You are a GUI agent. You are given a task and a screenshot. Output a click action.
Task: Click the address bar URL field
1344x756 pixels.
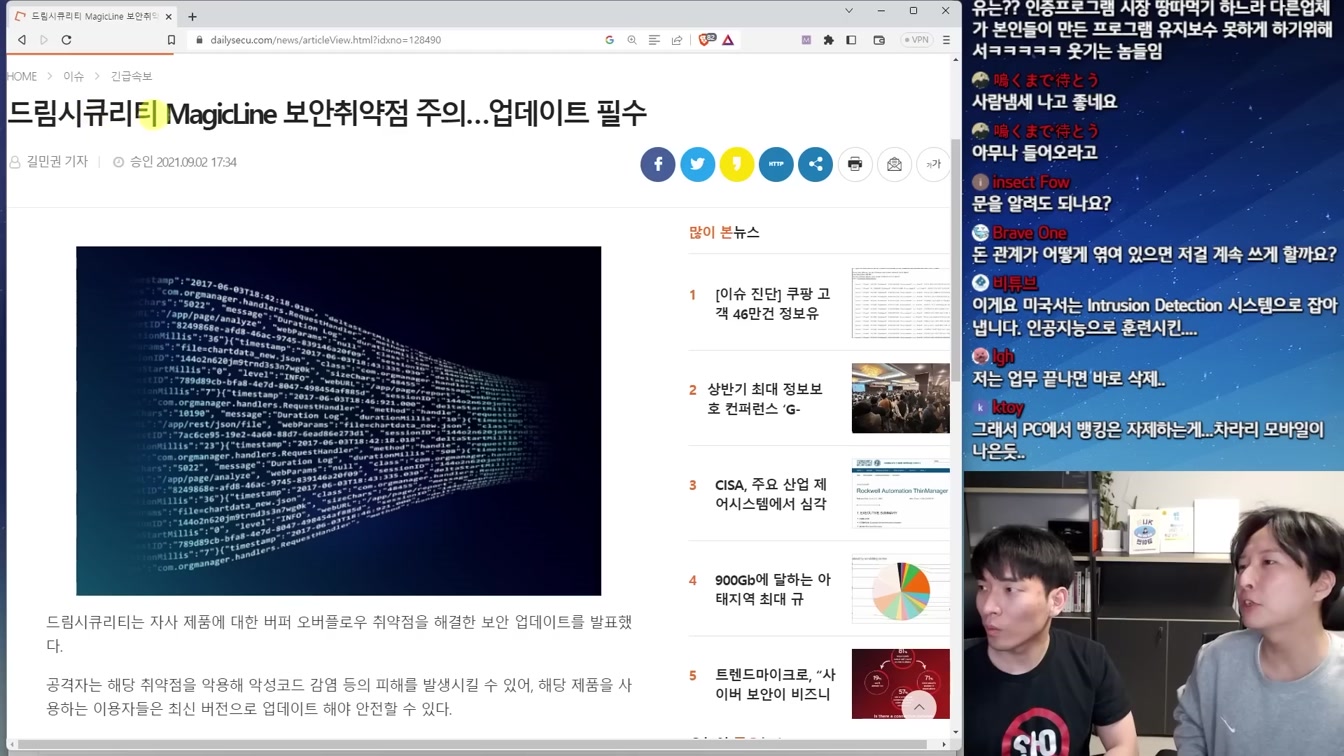(x=400, y=40)
